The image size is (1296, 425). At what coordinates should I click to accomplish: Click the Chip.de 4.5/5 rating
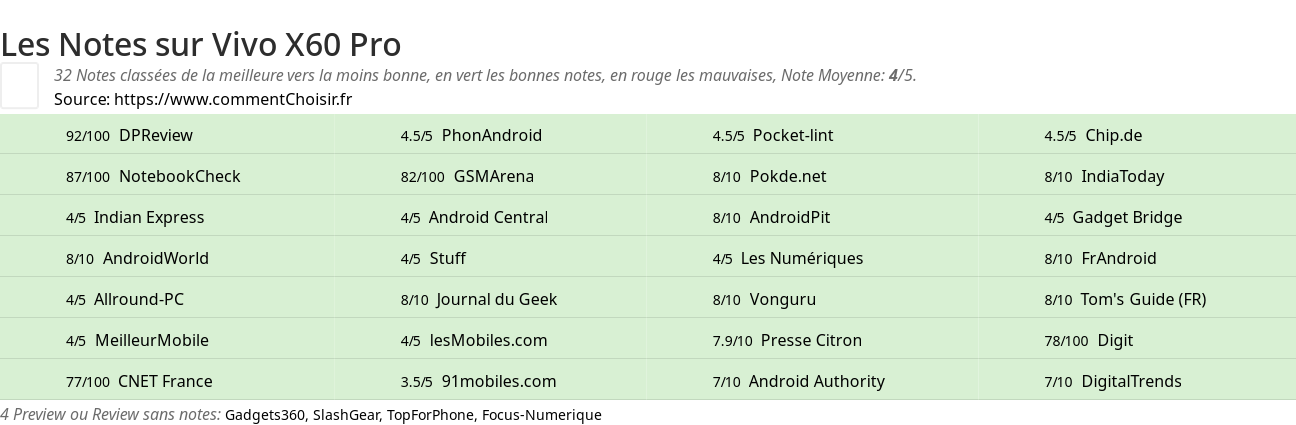pos(1093,135)
